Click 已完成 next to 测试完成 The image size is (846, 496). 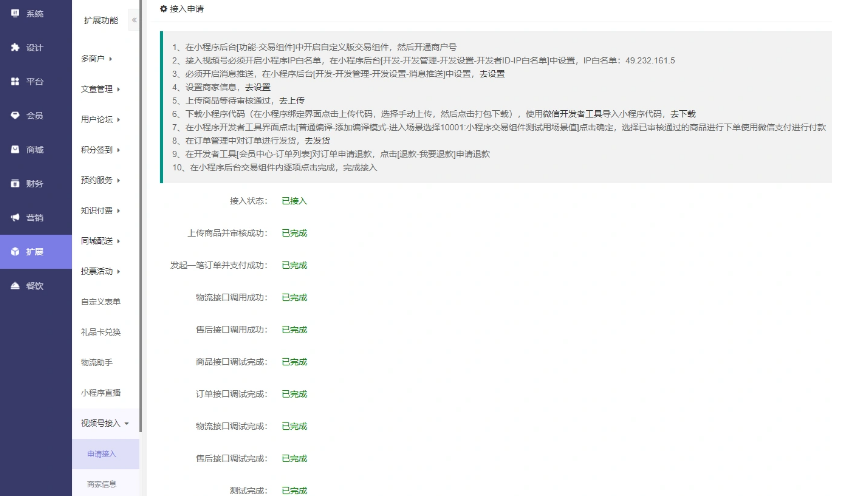[294, 491]
